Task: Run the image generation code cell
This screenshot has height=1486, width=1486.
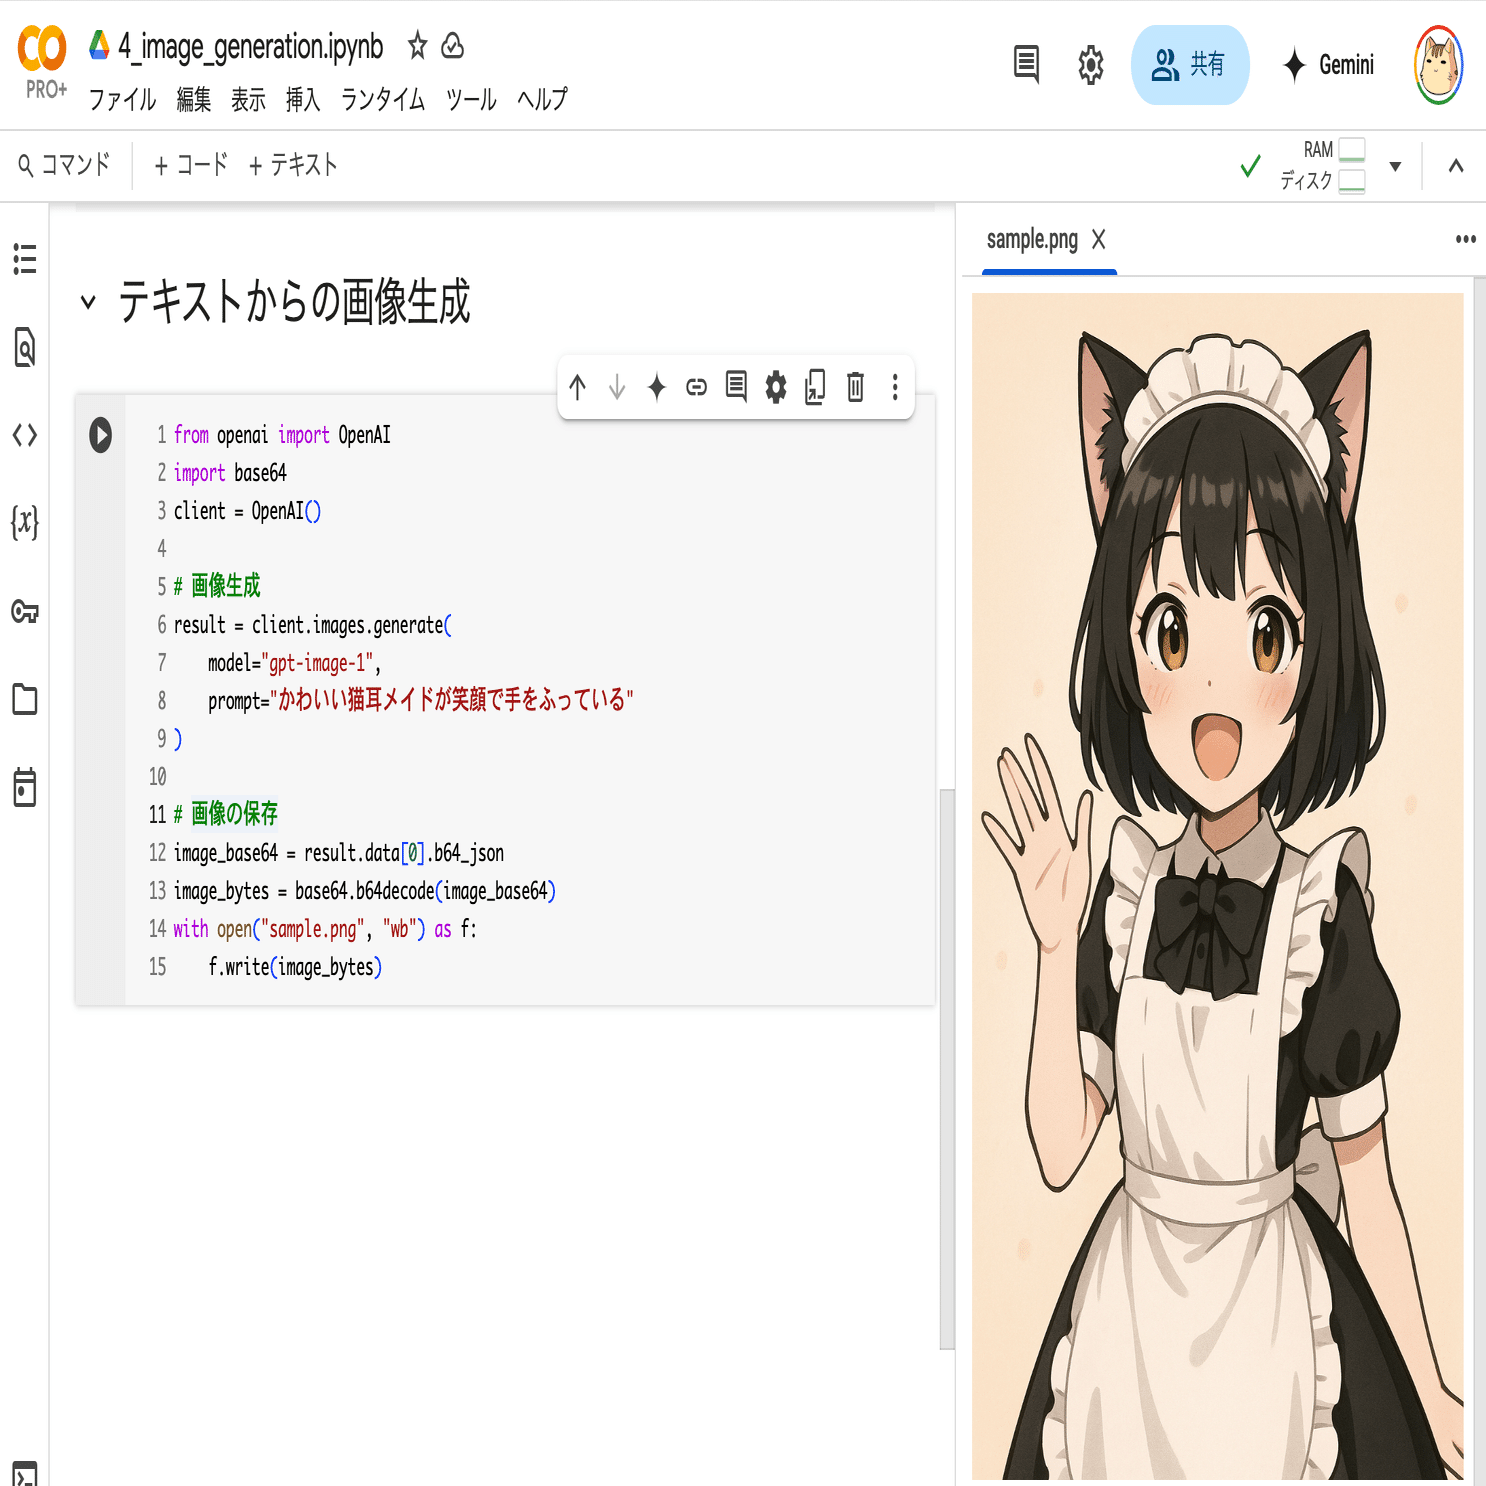Action: (x=100, y=435)
